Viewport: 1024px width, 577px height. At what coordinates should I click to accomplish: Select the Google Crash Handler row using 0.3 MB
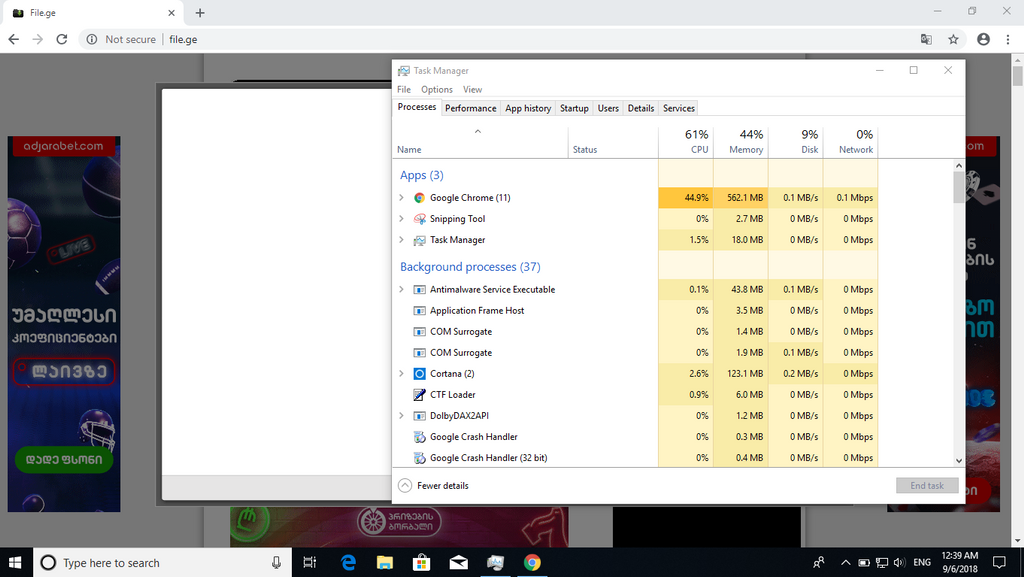tap(635, 437)
